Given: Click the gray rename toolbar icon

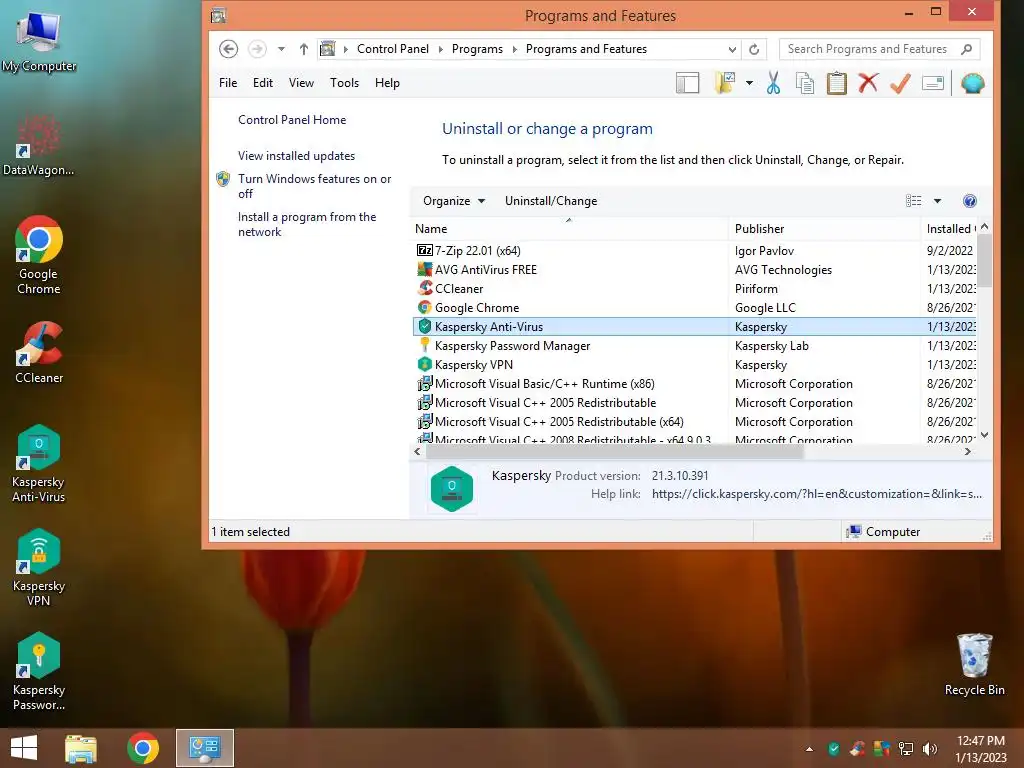Looking at the screenshot, I should 933,83.
